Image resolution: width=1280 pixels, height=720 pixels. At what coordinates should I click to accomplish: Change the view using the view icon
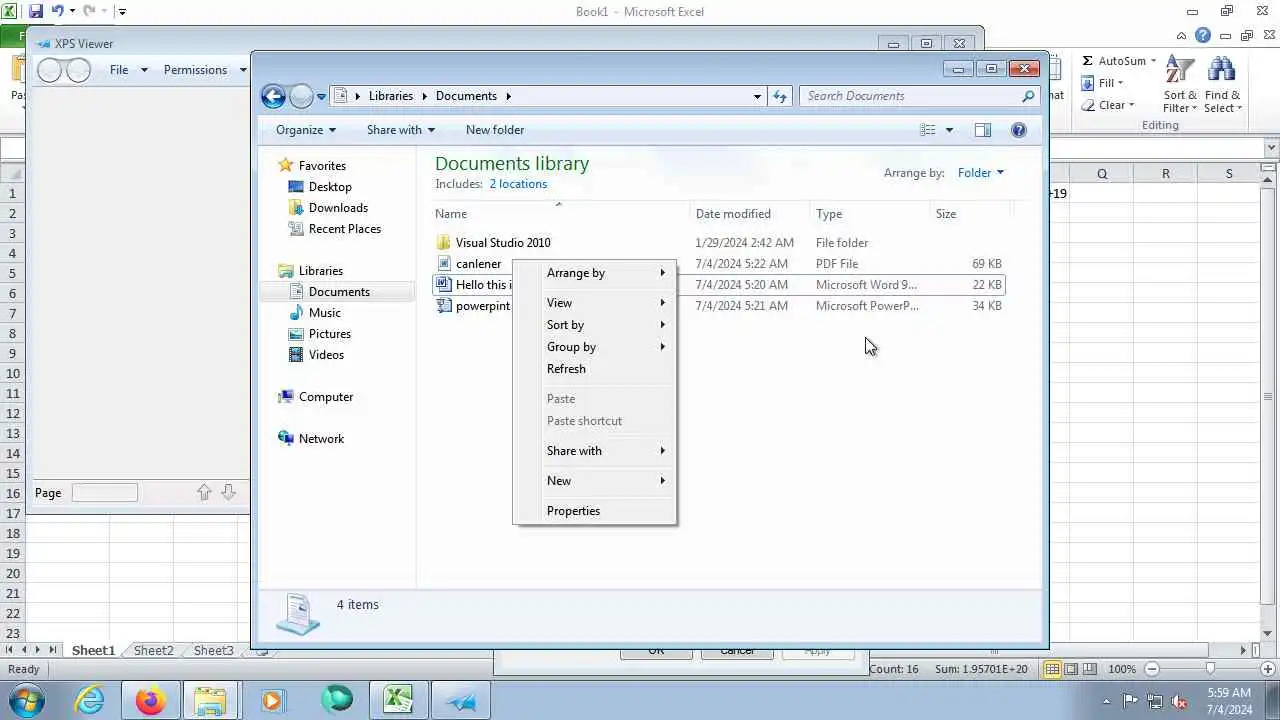tap(927, 130)
